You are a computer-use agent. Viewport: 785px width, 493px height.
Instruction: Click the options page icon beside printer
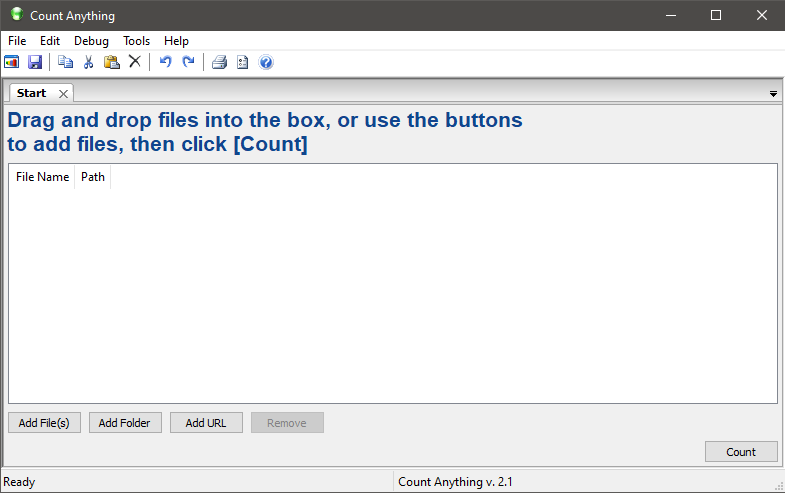[242, 62]
